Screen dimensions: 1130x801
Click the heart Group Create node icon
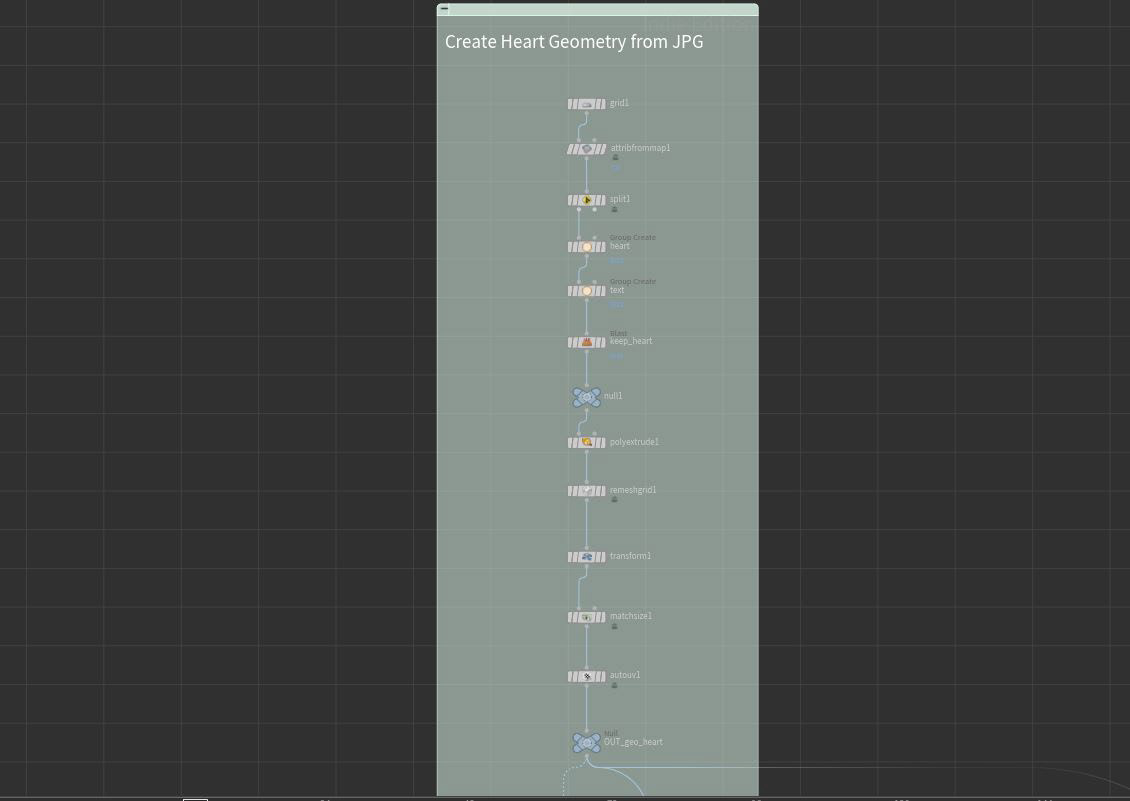[587, 246]
